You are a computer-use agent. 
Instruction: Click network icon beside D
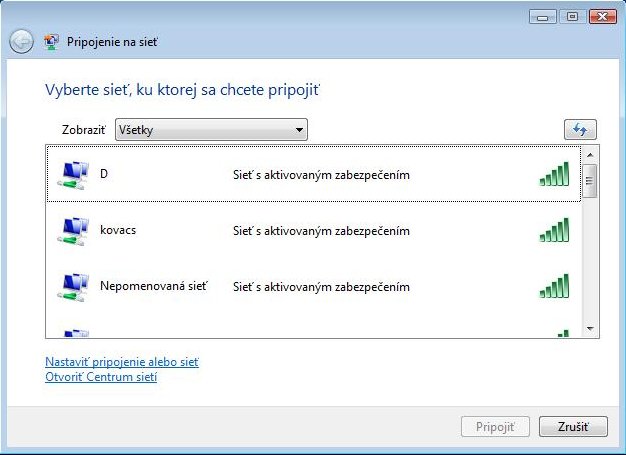(x=73, y=175)
